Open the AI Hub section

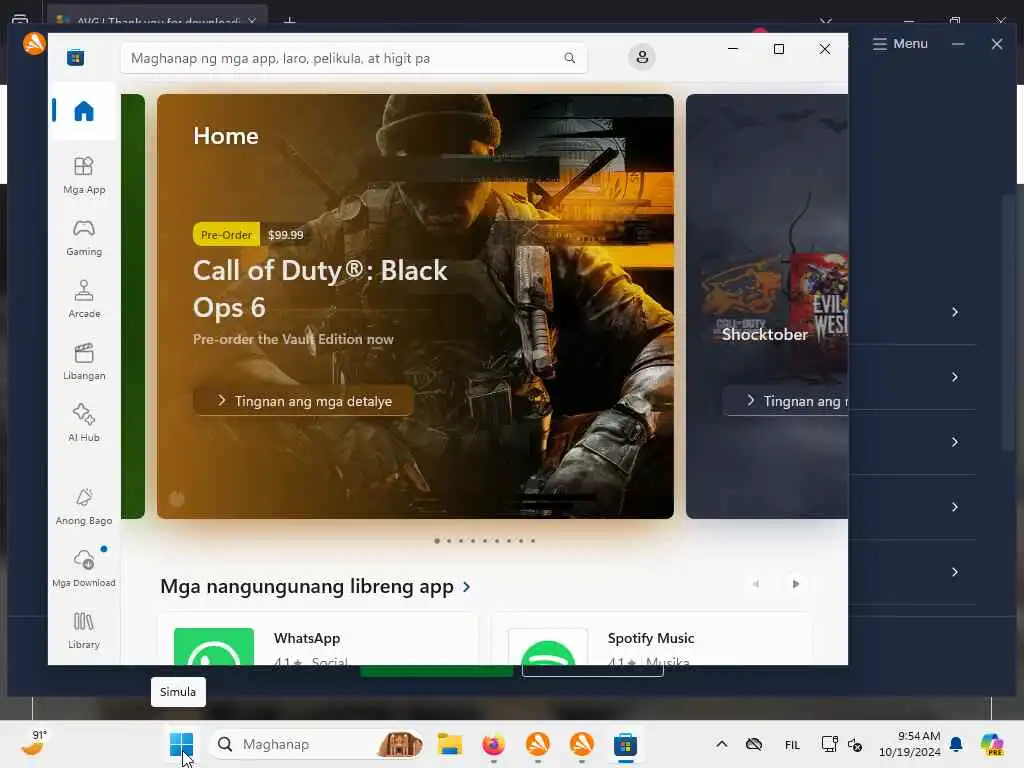coord(84,423)
